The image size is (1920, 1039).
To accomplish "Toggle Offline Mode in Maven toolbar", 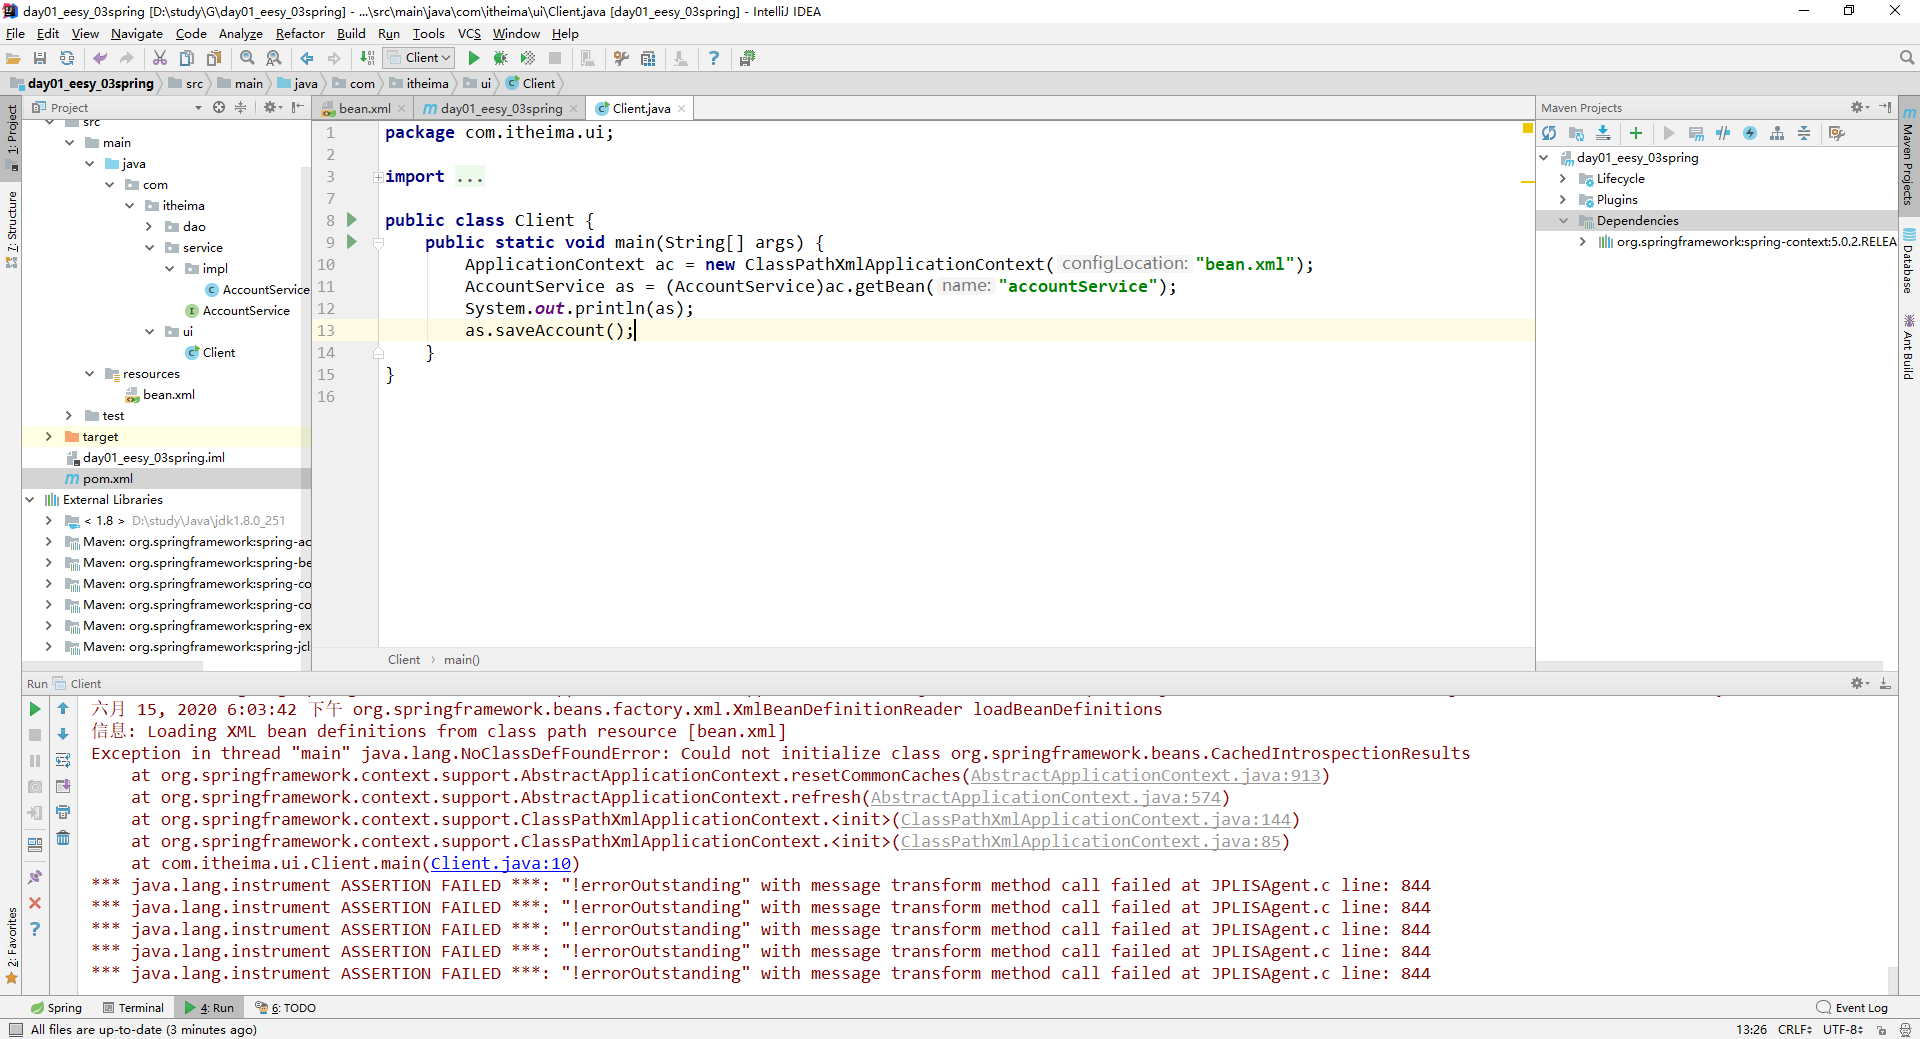I will click(x=1723, y=133).
